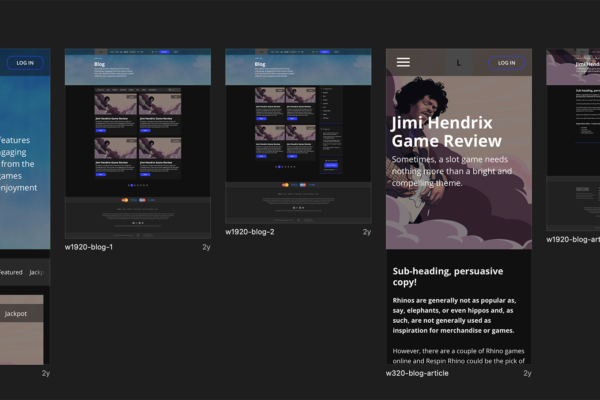Open the w1920-blog-2 file thumbnail

298,136
